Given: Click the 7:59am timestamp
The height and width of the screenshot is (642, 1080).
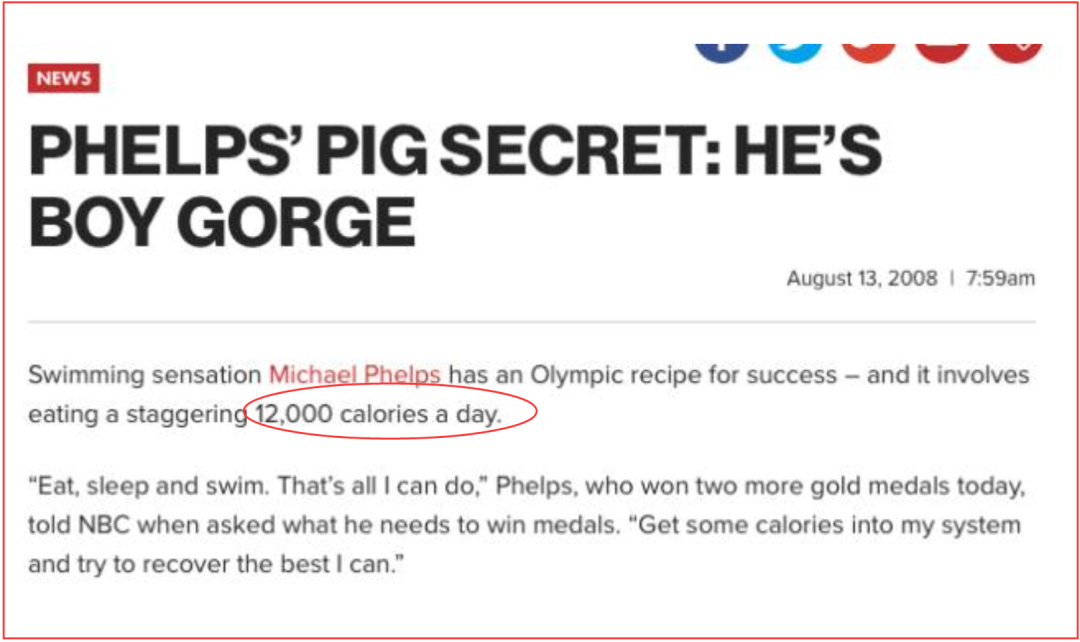Looking at the screenshot, I should coord(1000,279).
